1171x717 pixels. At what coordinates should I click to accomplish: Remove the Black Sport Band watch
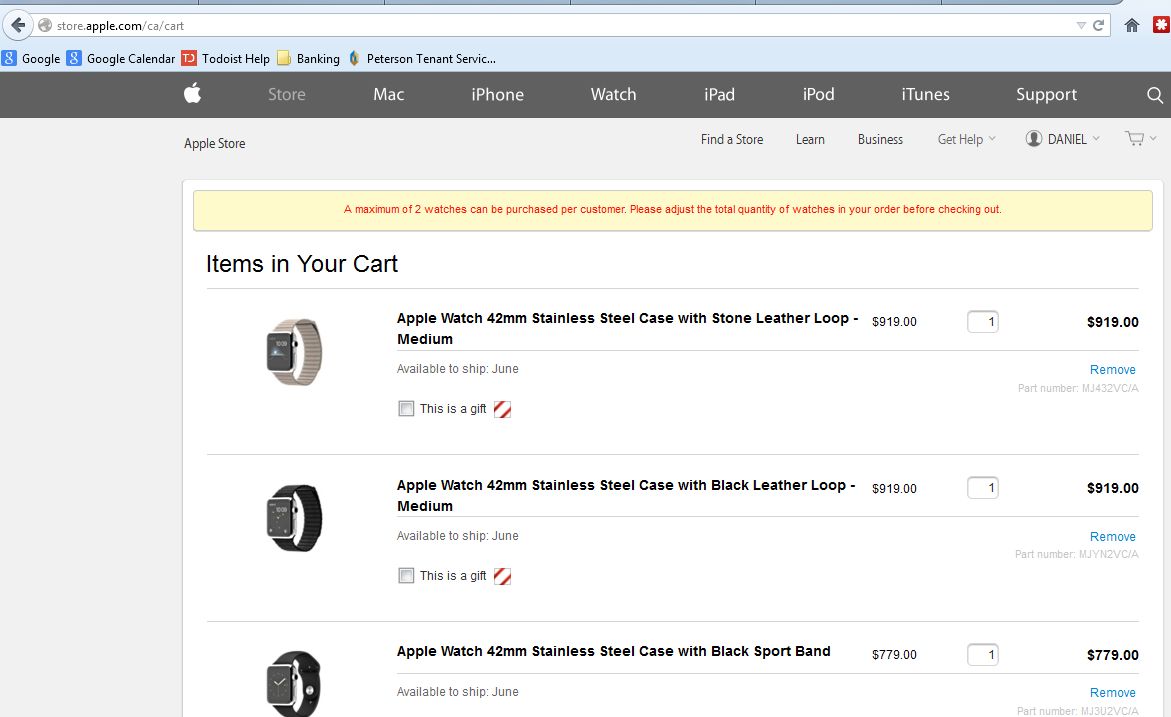pos(1112,692)
